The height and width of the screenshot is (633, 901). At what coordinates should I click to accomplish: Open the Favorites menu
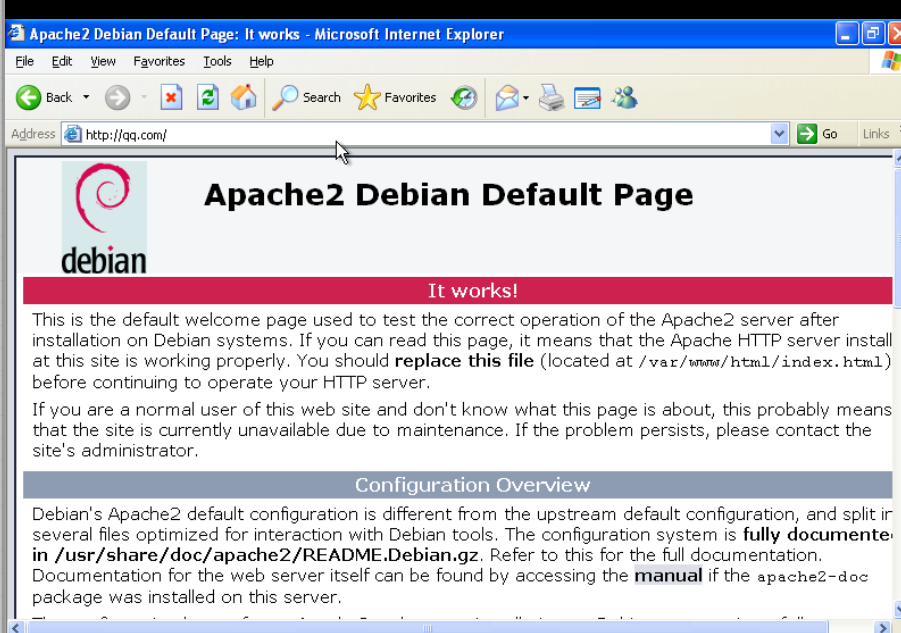(159, 61)
